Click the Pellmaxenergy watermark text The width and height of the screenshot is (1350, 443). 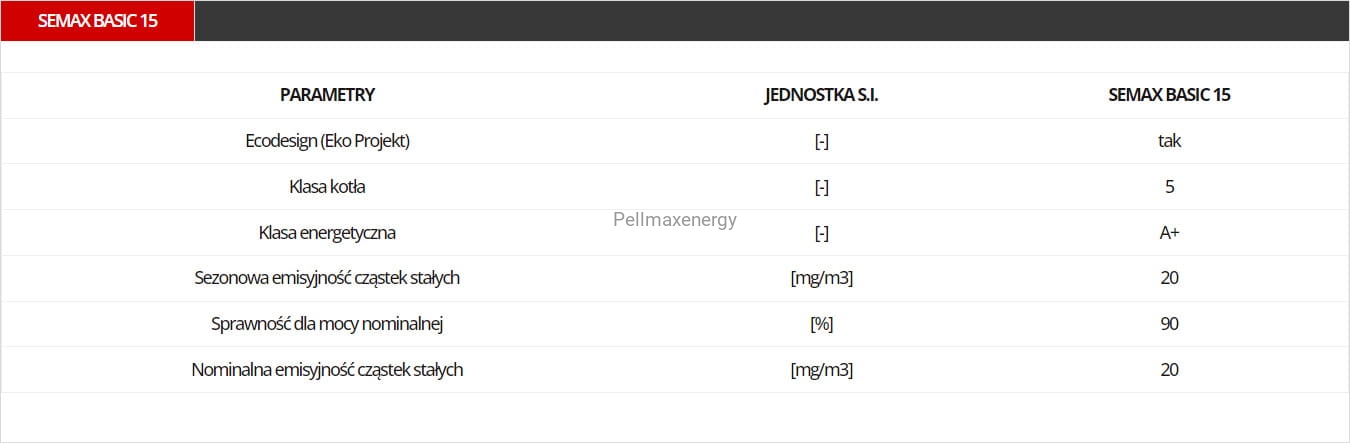675,220
